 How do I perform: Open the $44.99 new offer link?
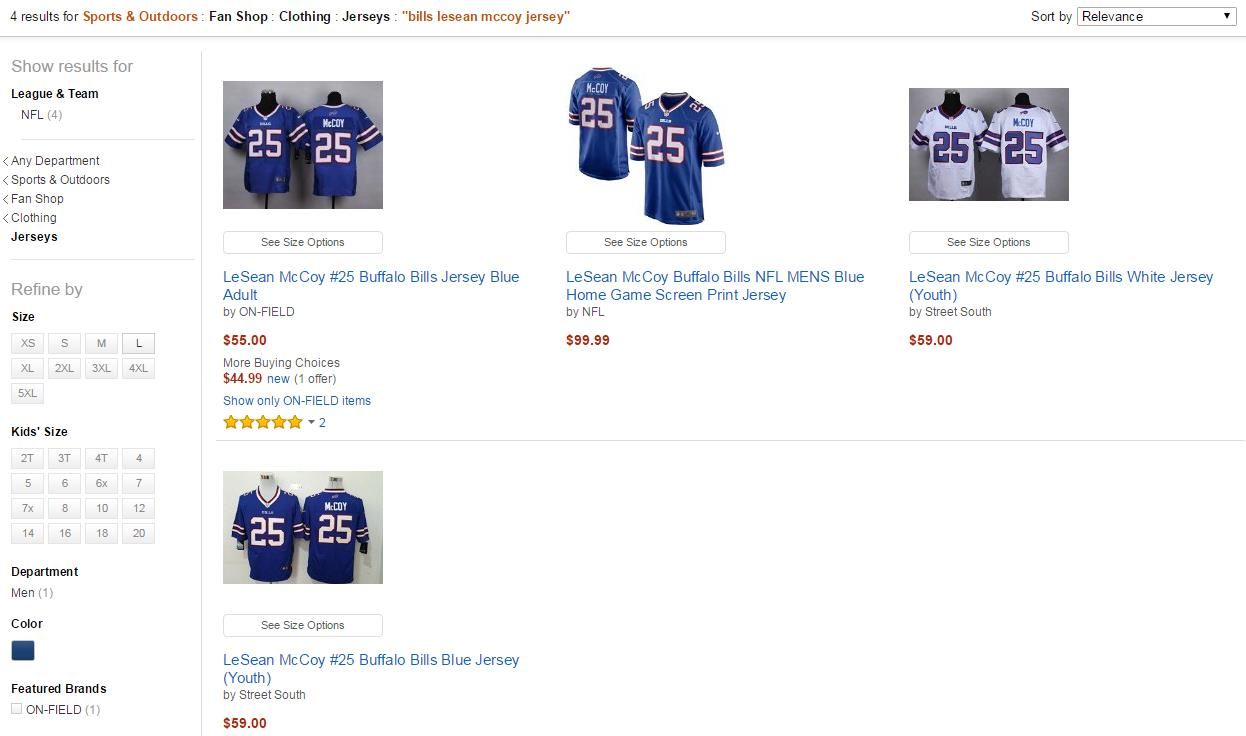point(244,378)
